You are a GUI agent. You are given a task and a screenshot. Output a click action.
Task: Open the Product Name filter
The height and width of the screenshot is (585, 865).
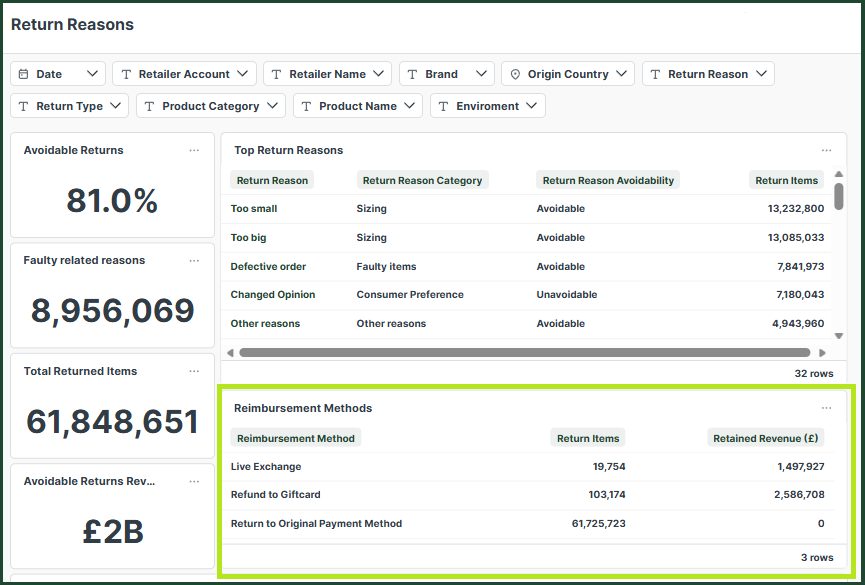357,106
